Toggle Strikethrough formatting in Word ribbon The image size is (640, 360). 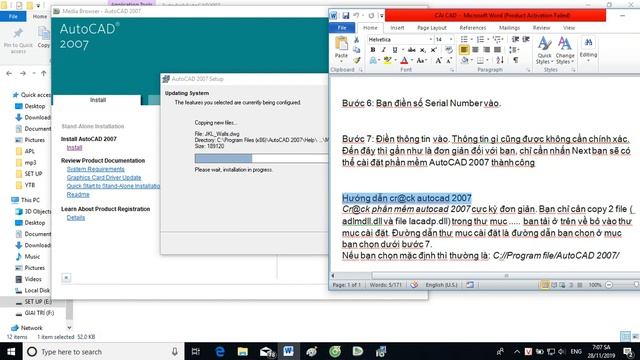click(x=411, y=50)
